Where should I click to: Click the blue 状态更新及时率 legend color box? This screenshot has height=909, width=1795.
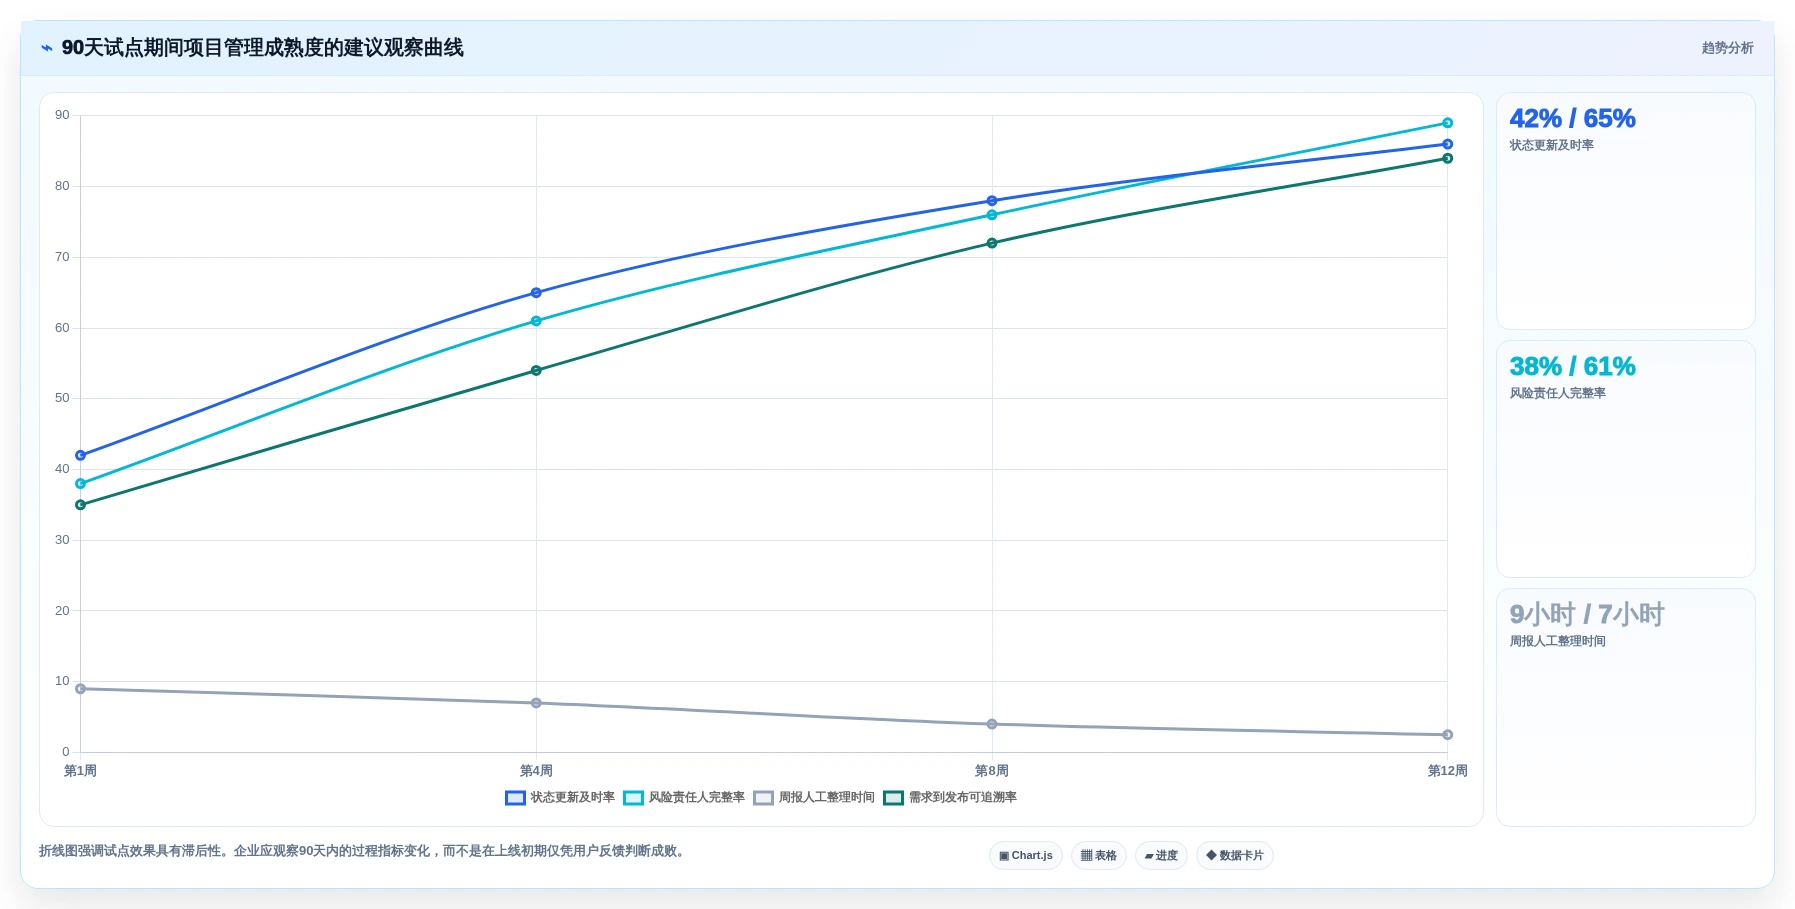tap(515, 798)
